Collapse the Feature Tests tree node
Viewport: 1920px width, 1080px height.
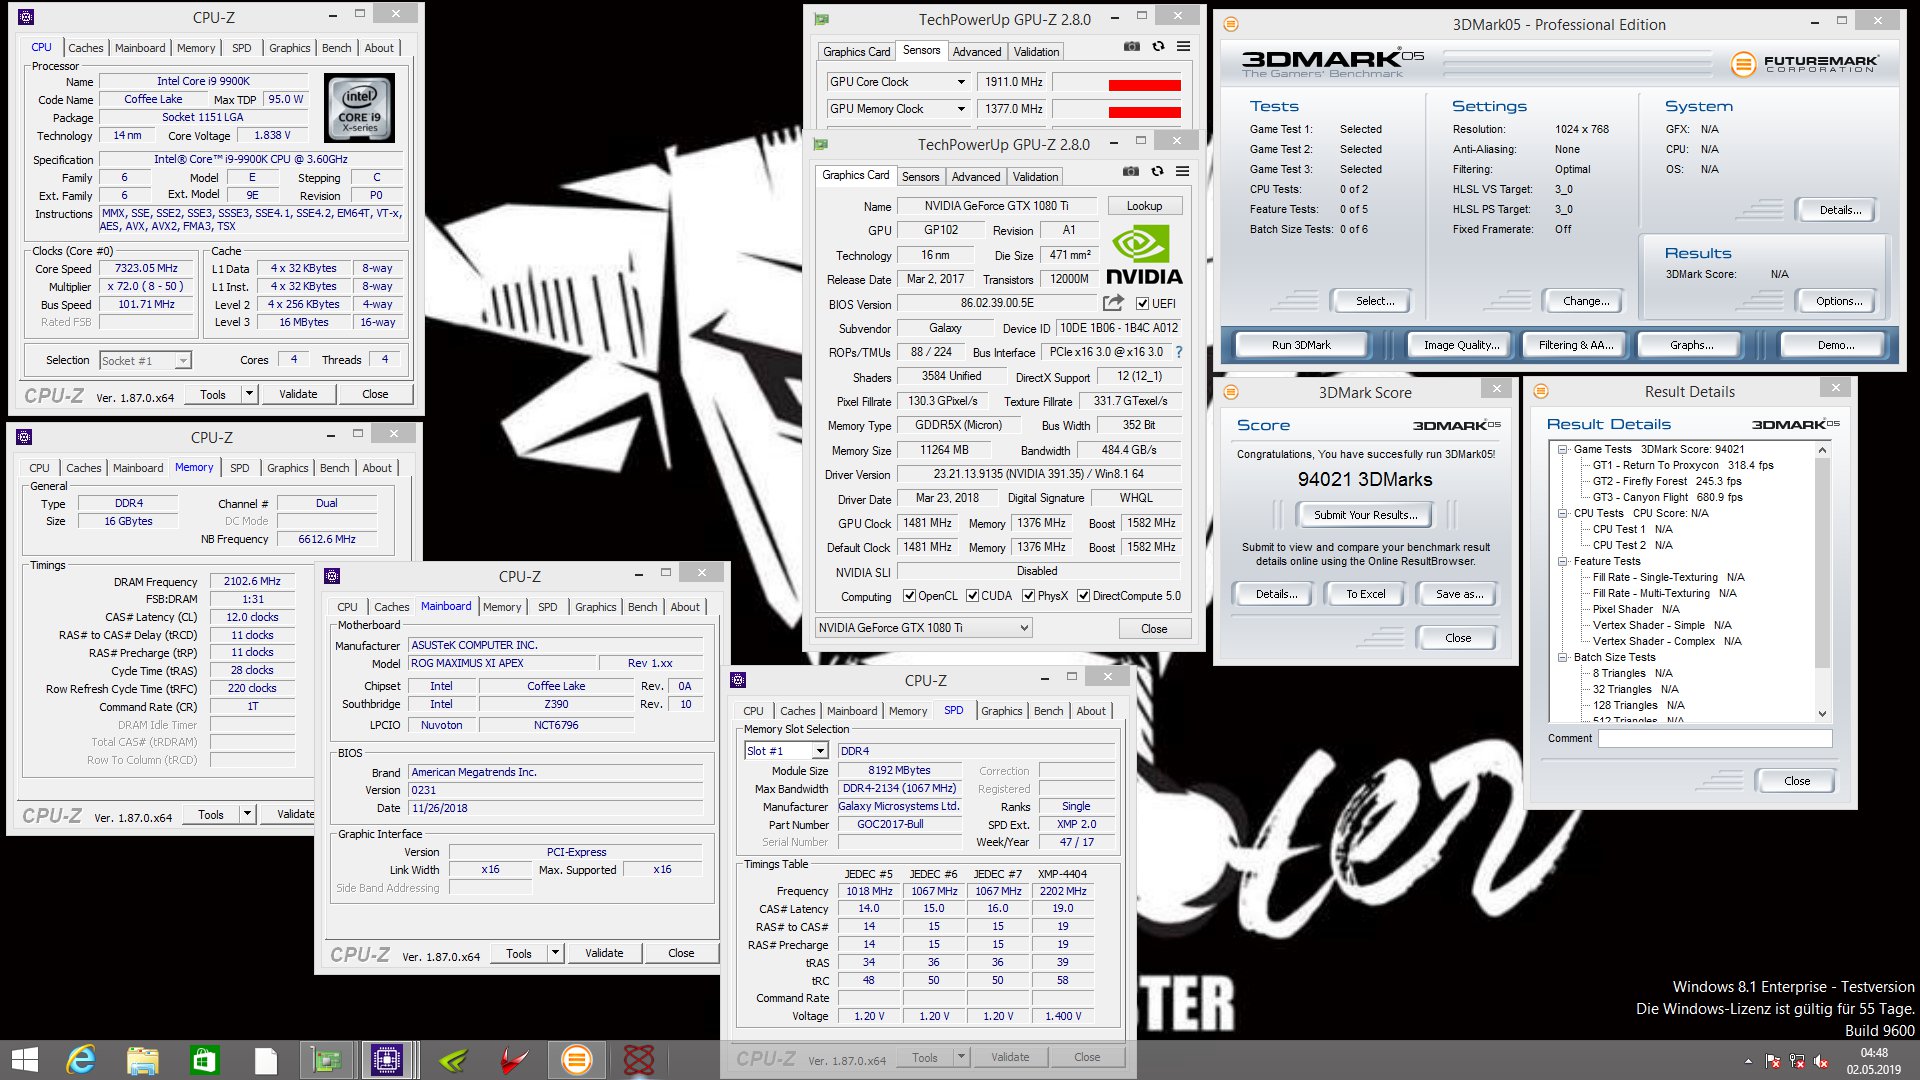click(x=1562, y=561)
